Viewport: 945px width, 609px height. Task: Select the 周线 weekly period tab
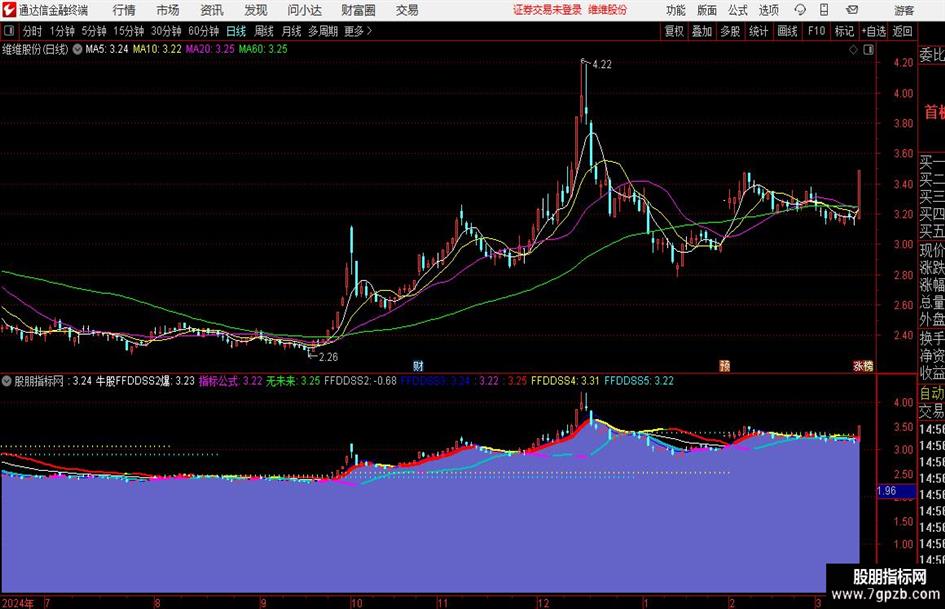pyautogui.click(x=264, y=31)
